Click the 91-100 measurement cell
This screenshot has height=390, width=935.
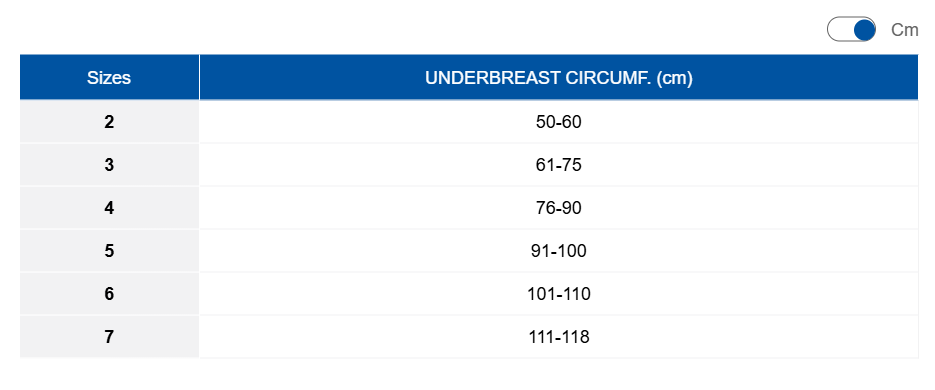(x=559, y=250)
